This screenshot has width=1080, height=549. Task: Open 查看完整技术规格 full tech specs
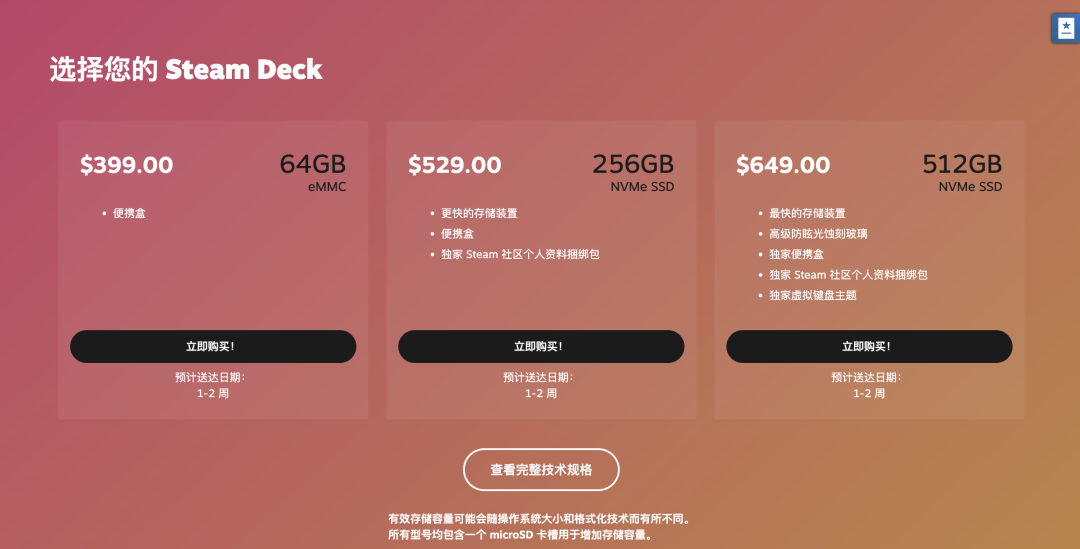[x=541, y=470]
